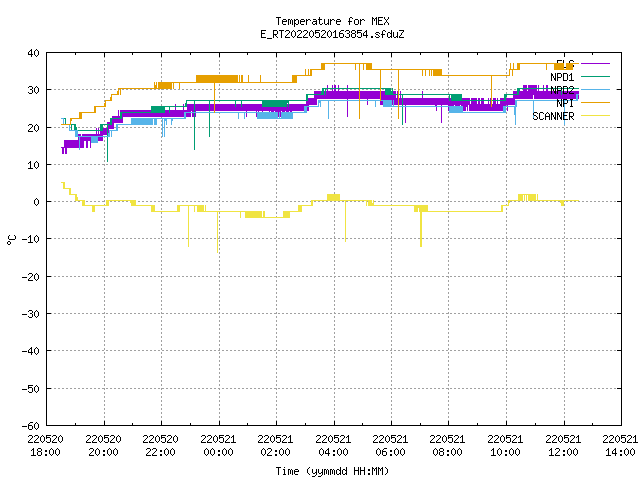640x480 pixels.
Task: Click the filename 'E_RT20220520163854.sfduZ' subtitle
Action: (x=332, y=34)
